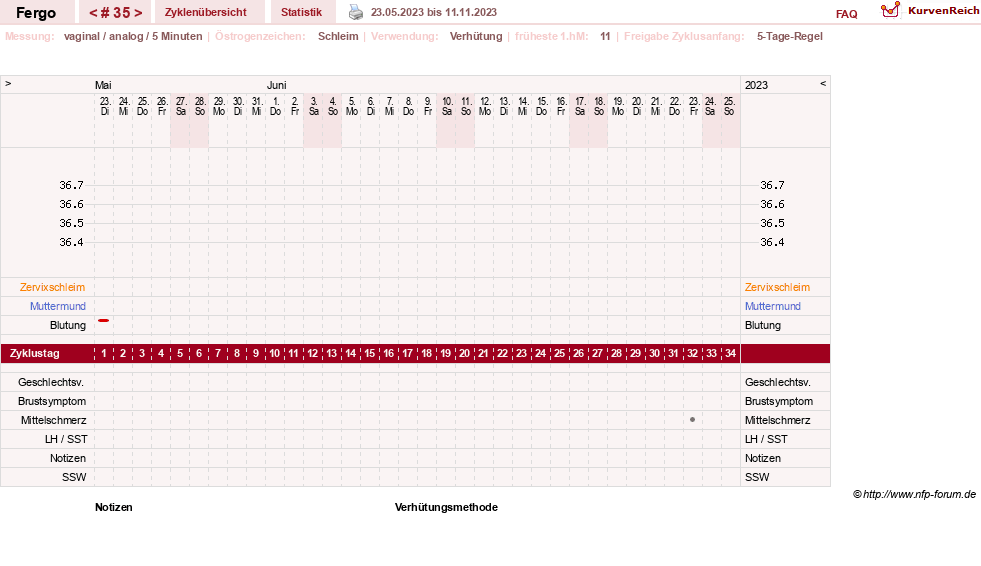Click cycle day 34 in Zyklustag row
981x566 pixels.
click(730, 353)
